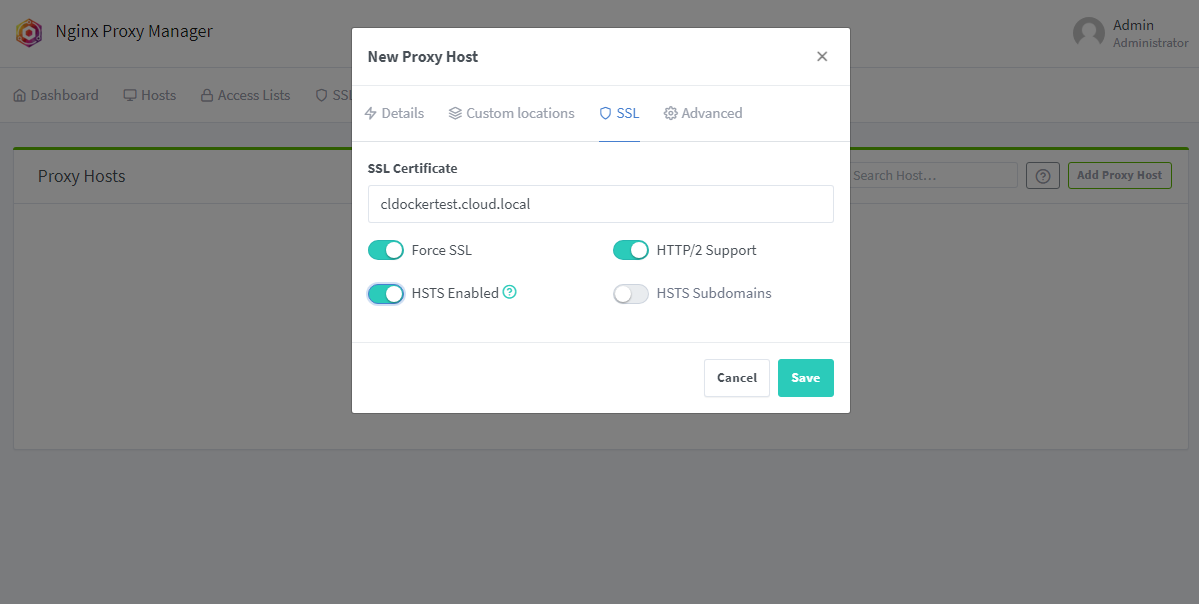The image size is (1199, 604).
Task: Click the Cancel button
Action: pyautogui.click(x=736, y=378)
